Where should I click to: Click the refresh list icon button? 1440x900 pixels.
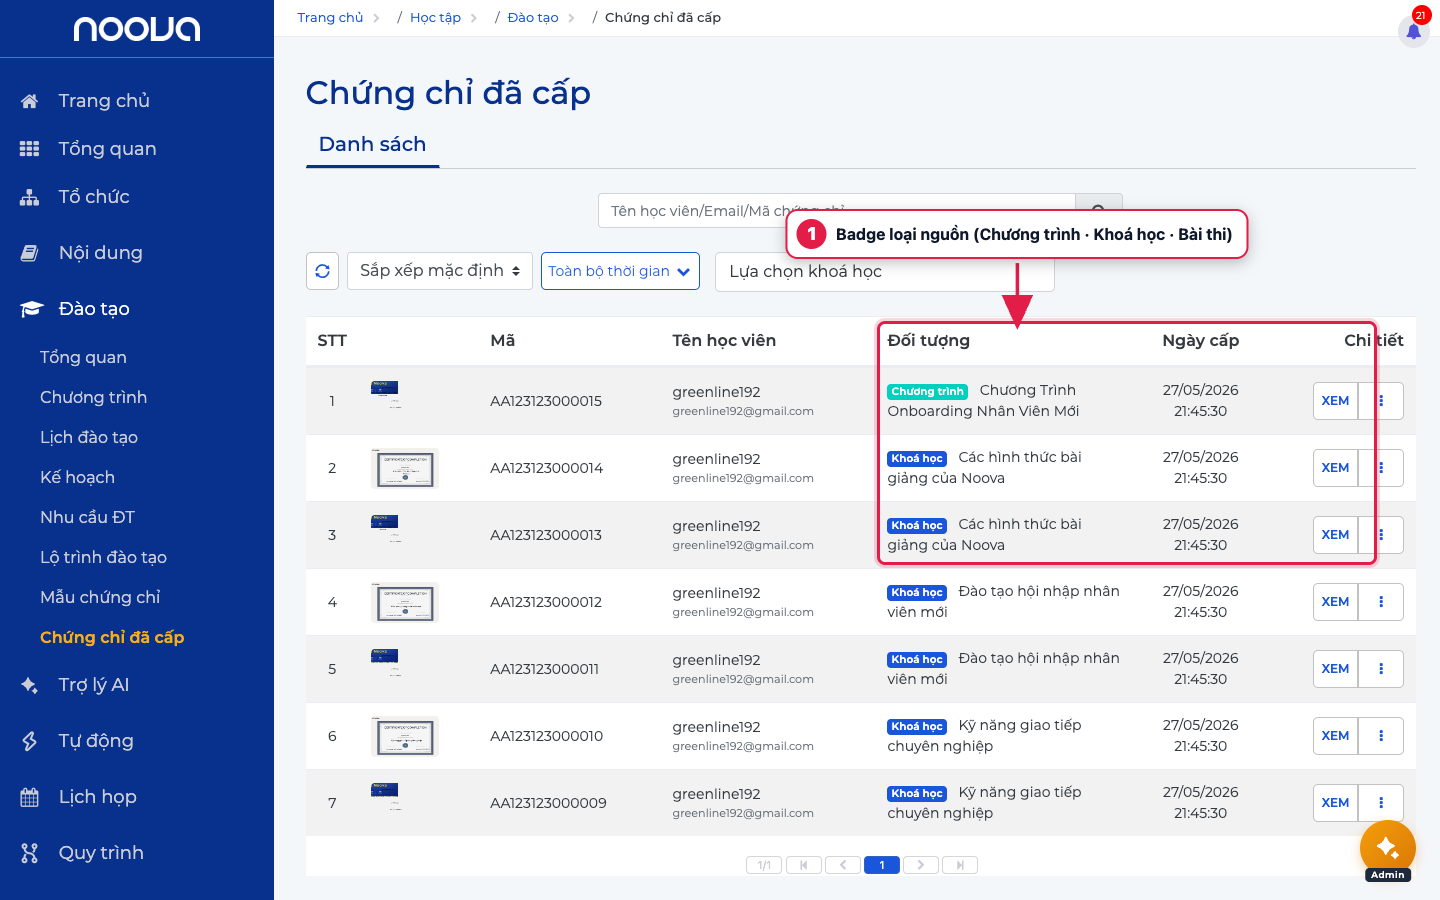[322, 271]
